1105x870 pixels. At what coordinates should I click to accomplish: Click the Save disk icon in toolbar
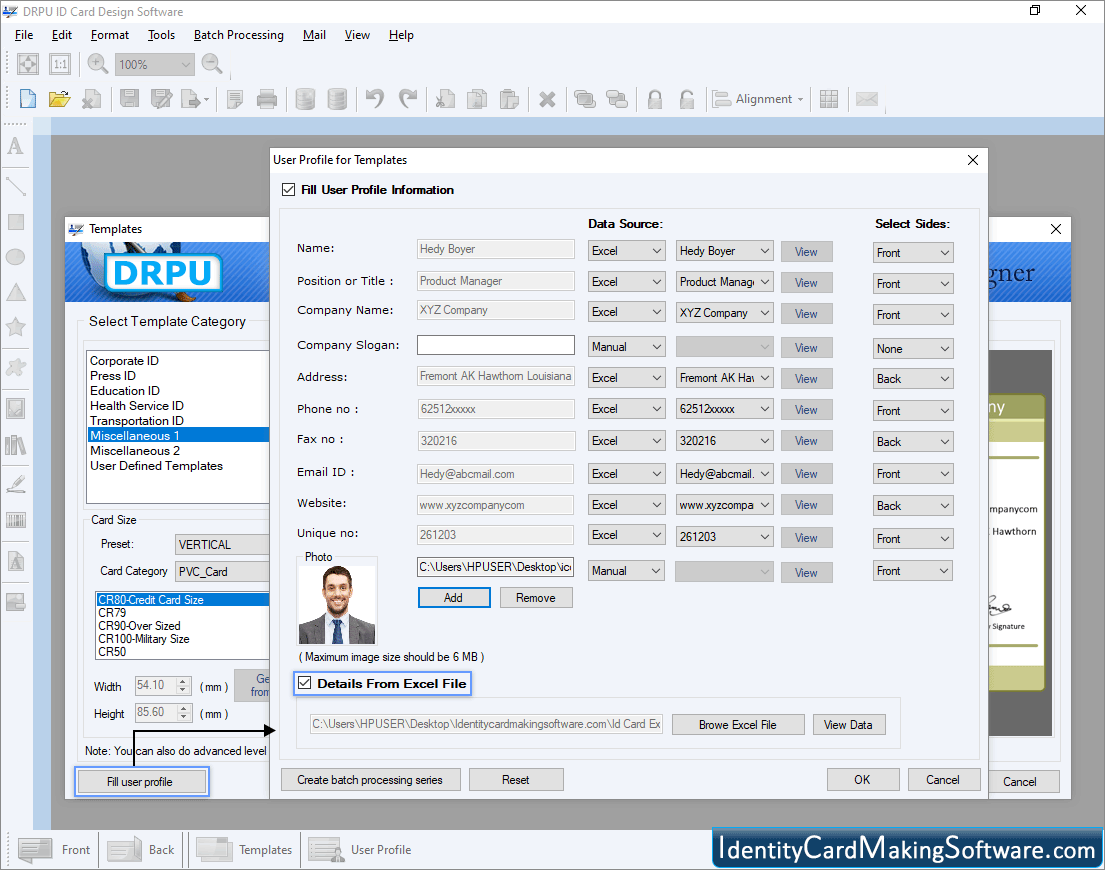tap(130, 99)
